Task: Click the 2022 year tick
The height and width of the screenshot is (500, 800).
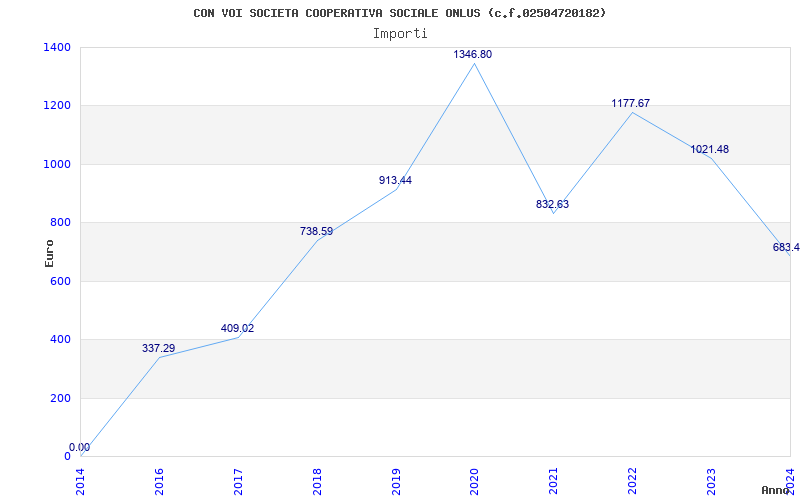Action: coord(633,481)
